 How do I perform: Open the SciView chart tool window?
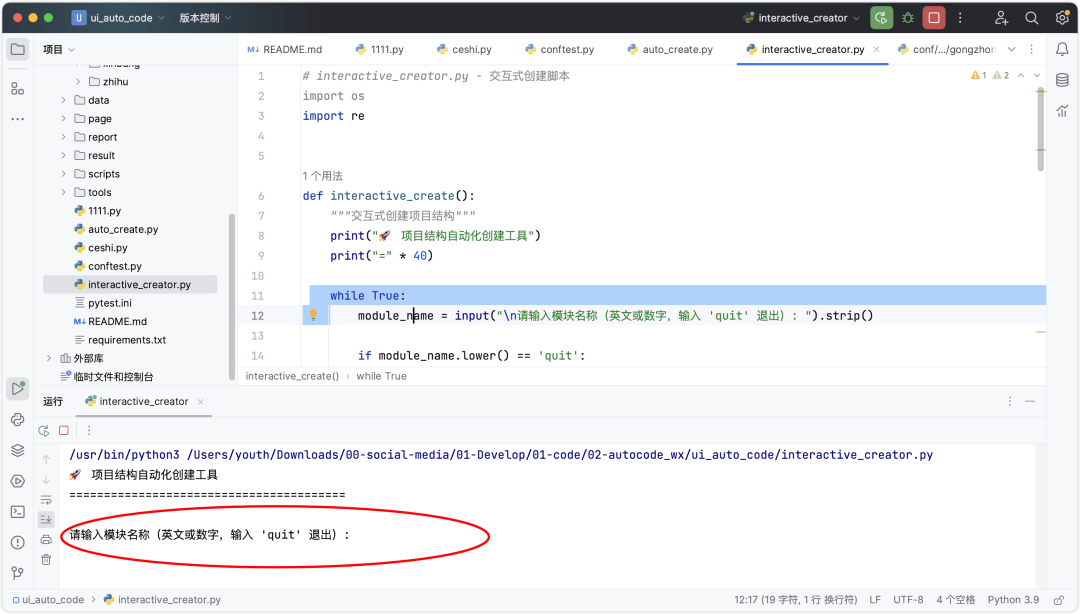(x=1062, y=110)
